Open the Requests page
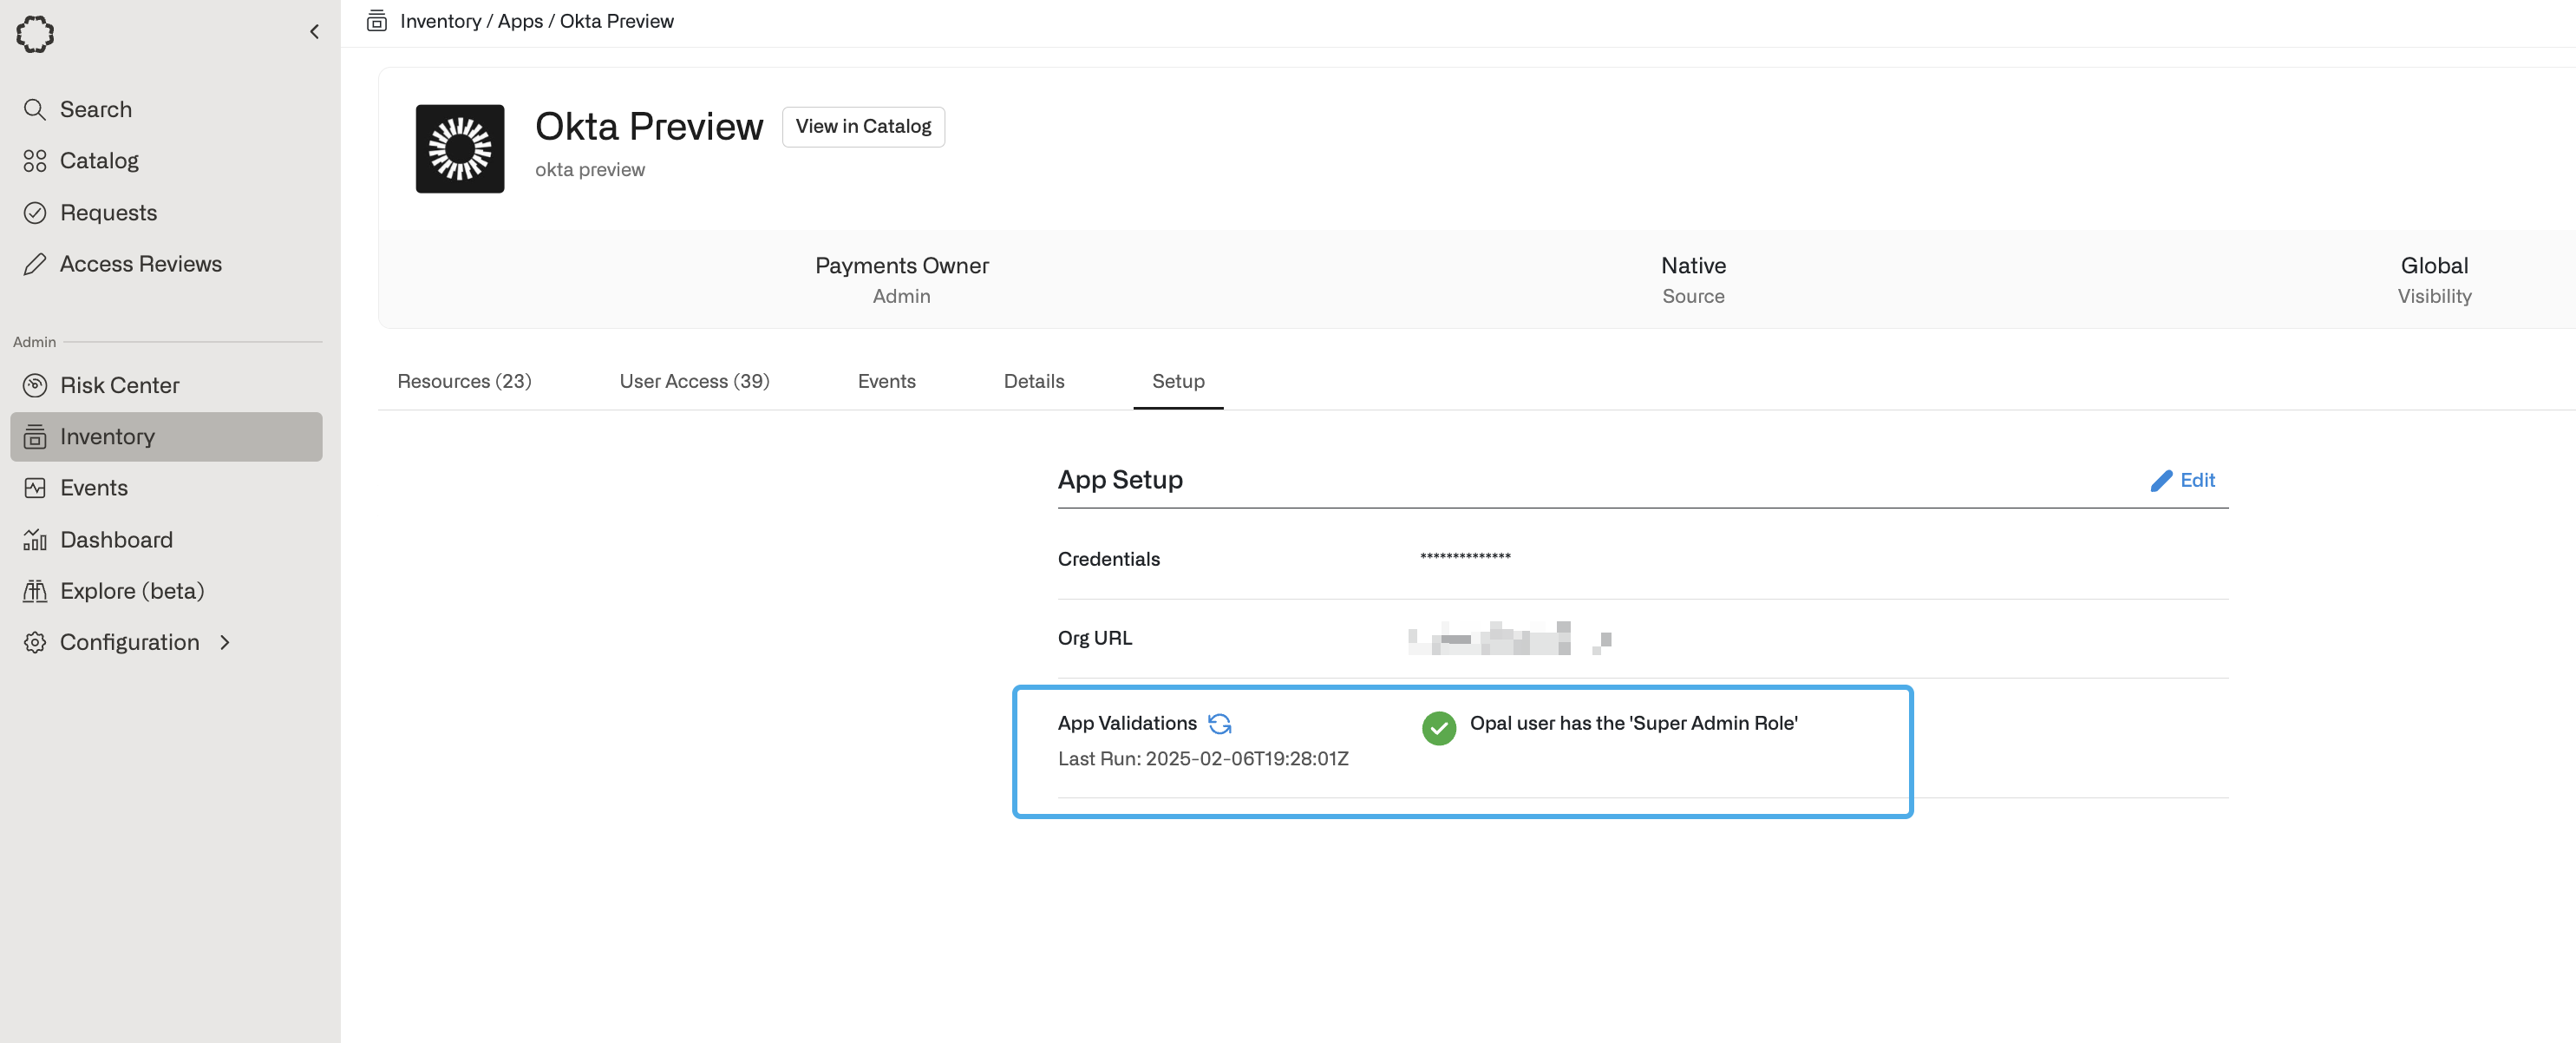Image resolution: width=2576 pixels, height=1043 pixels. click(108, 213)
